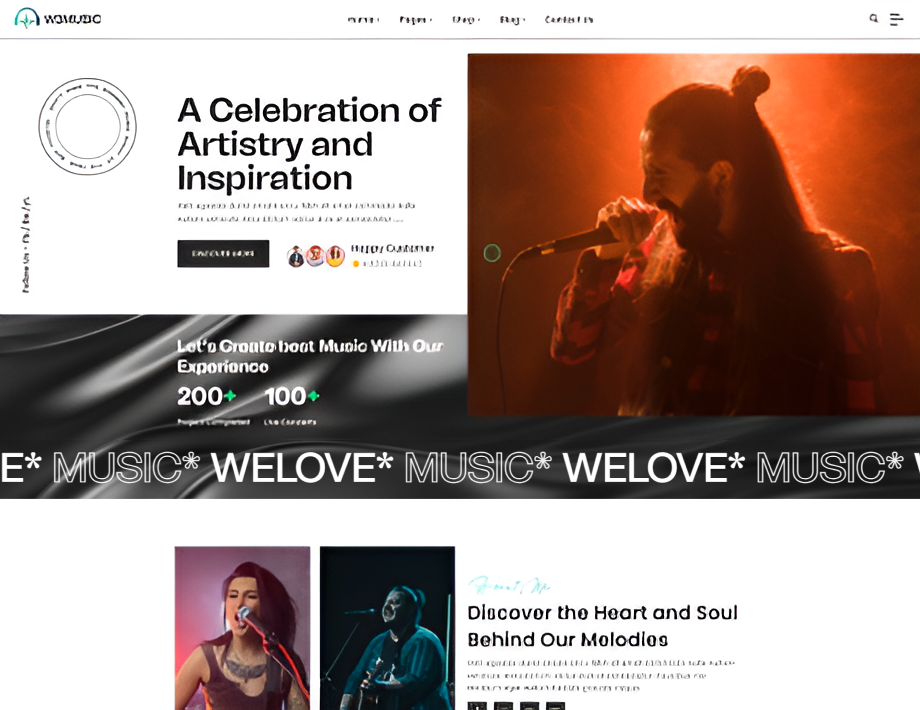Click the green circle cursor on singer image
The image size is (920, 710).
[x=492, y=253]
